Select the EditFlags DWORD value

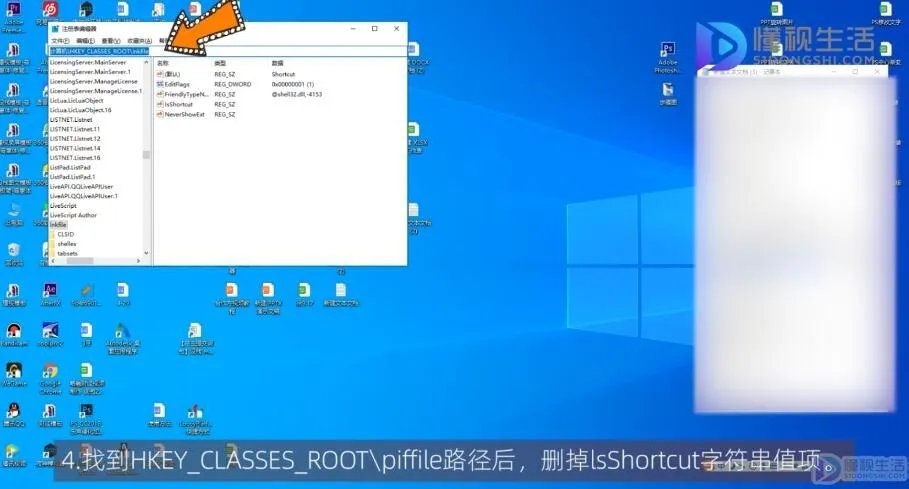(173, 84)
